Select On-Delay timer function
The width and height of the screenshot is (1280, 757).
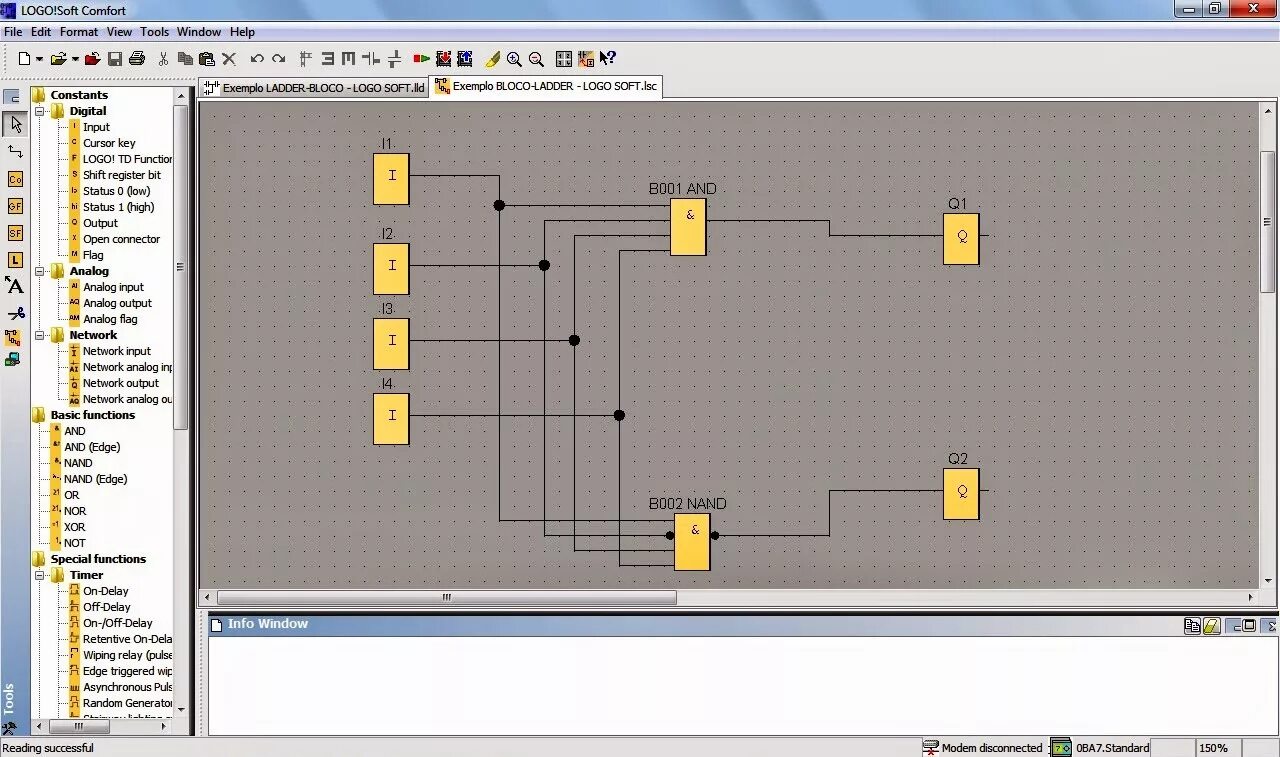105,591
